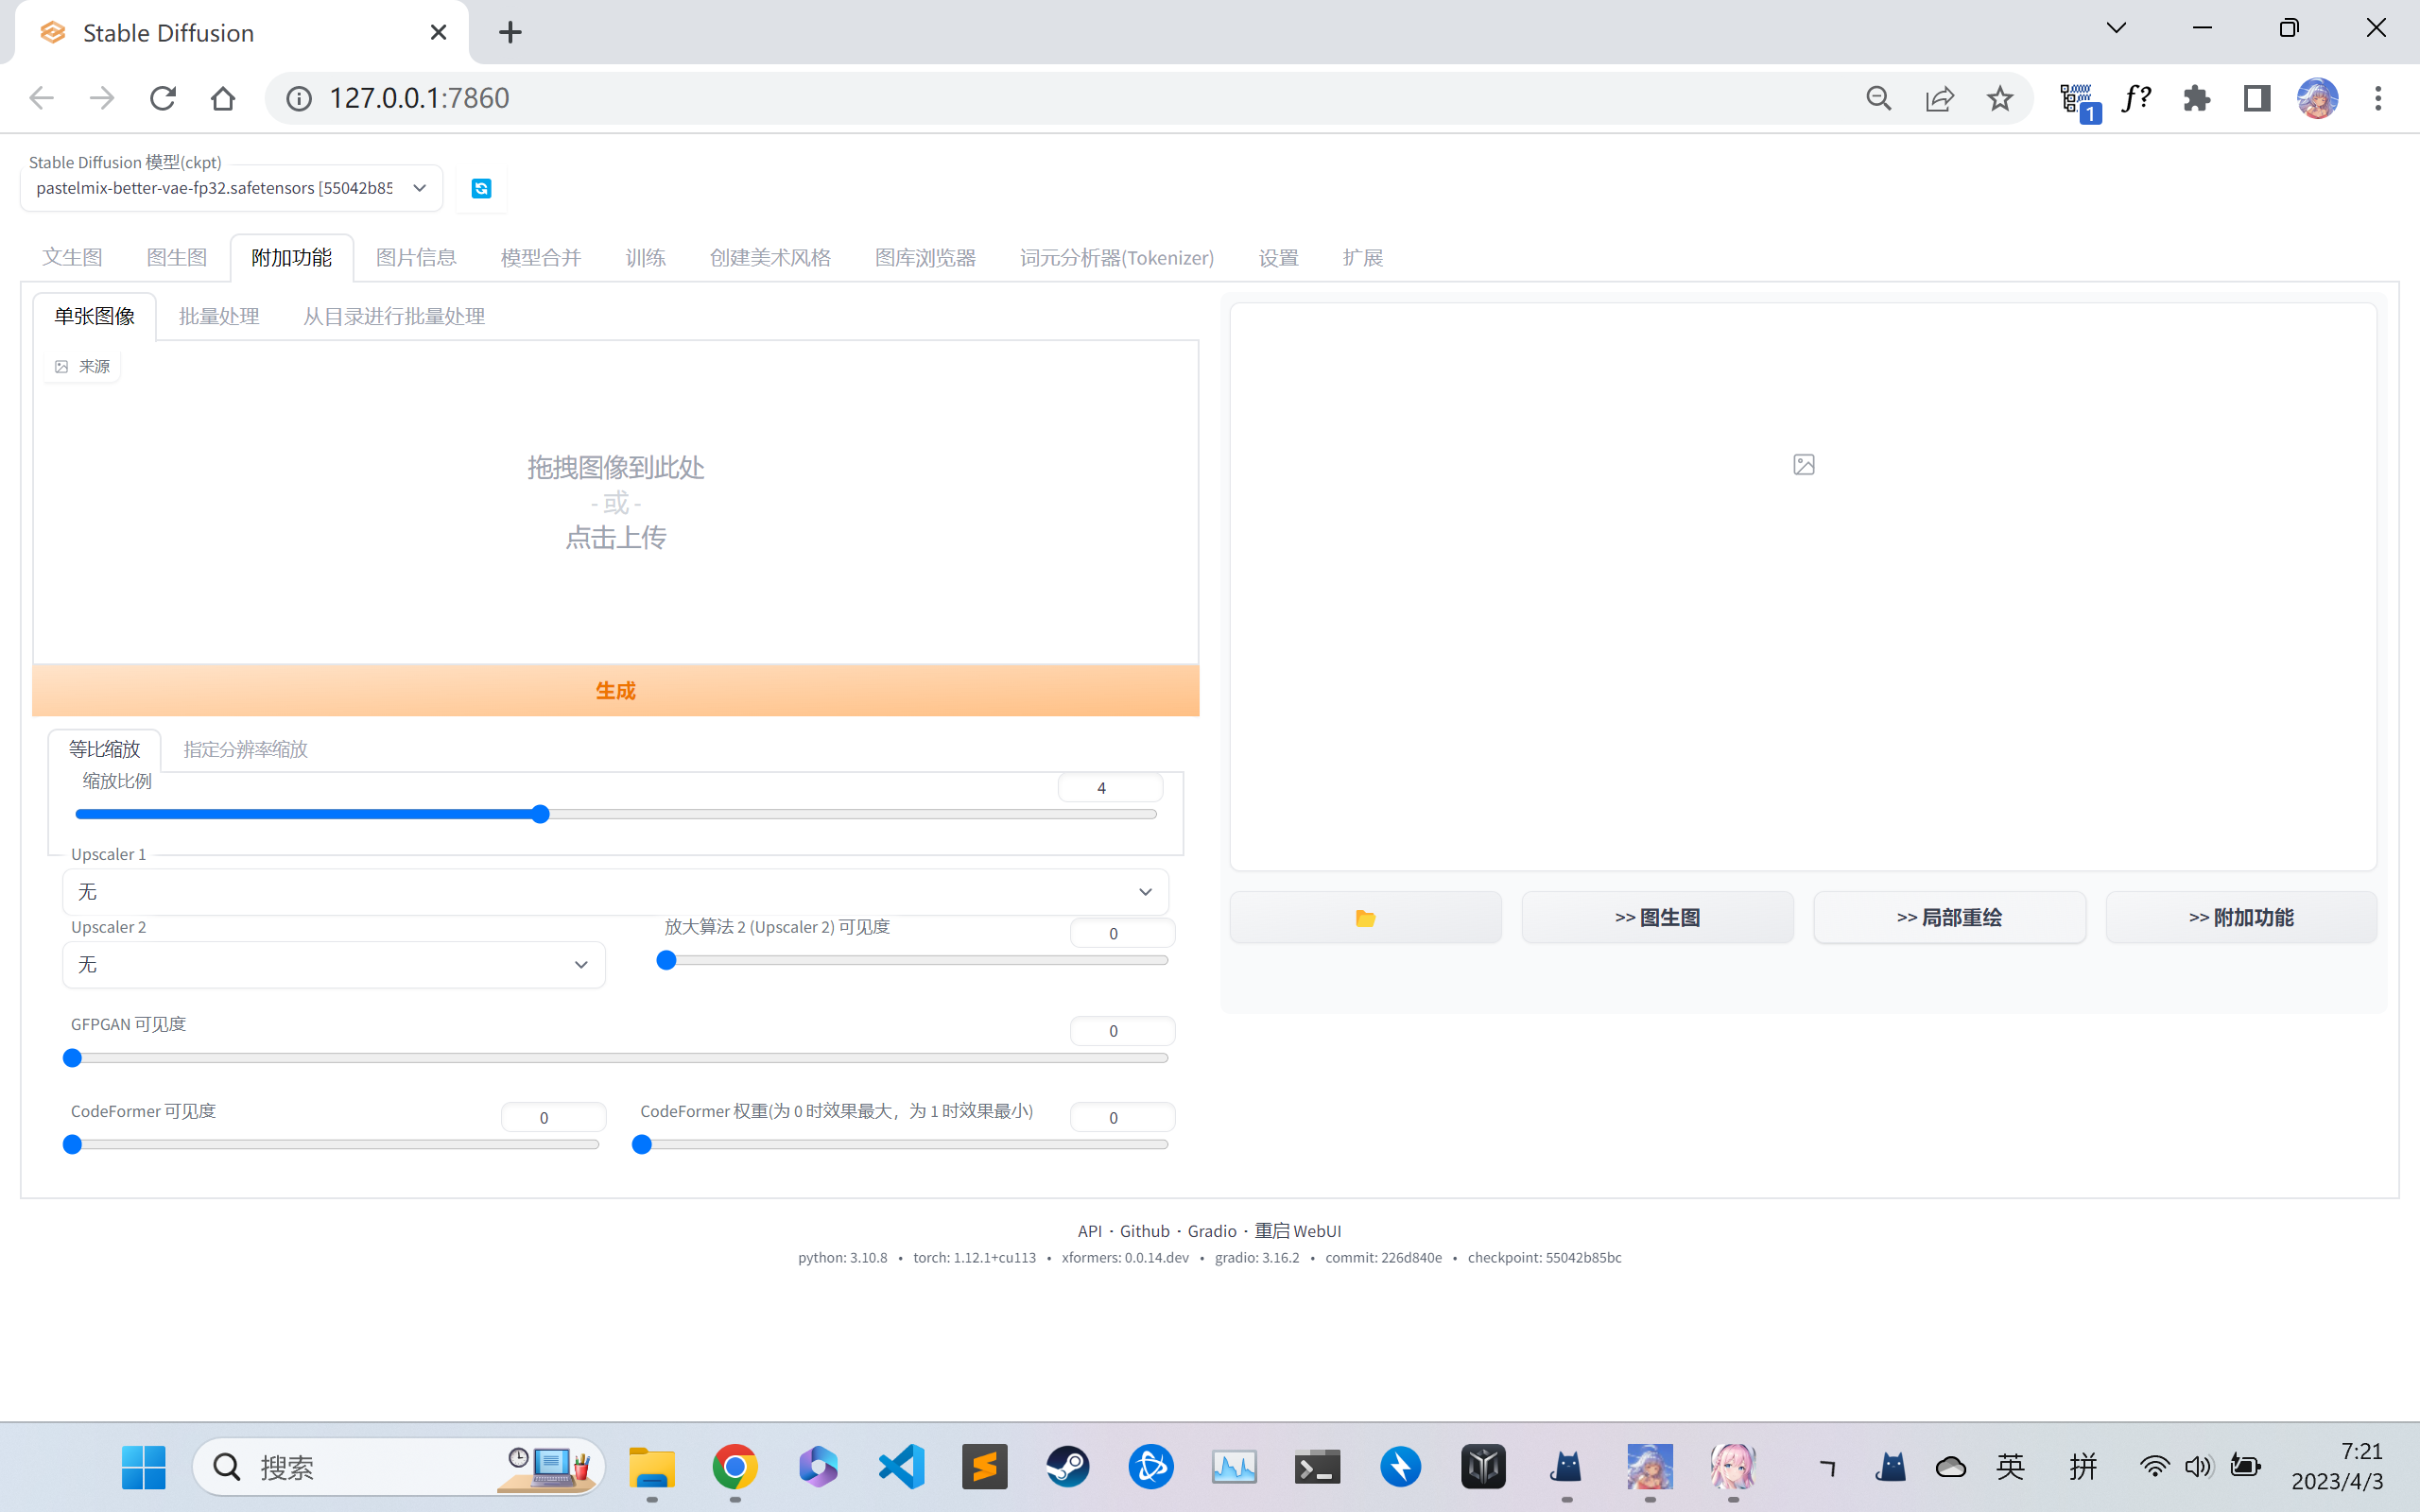Click the 重启 WebUI link
The width and height of the screenshot is (2420, 1512).
point(1298,1231)
